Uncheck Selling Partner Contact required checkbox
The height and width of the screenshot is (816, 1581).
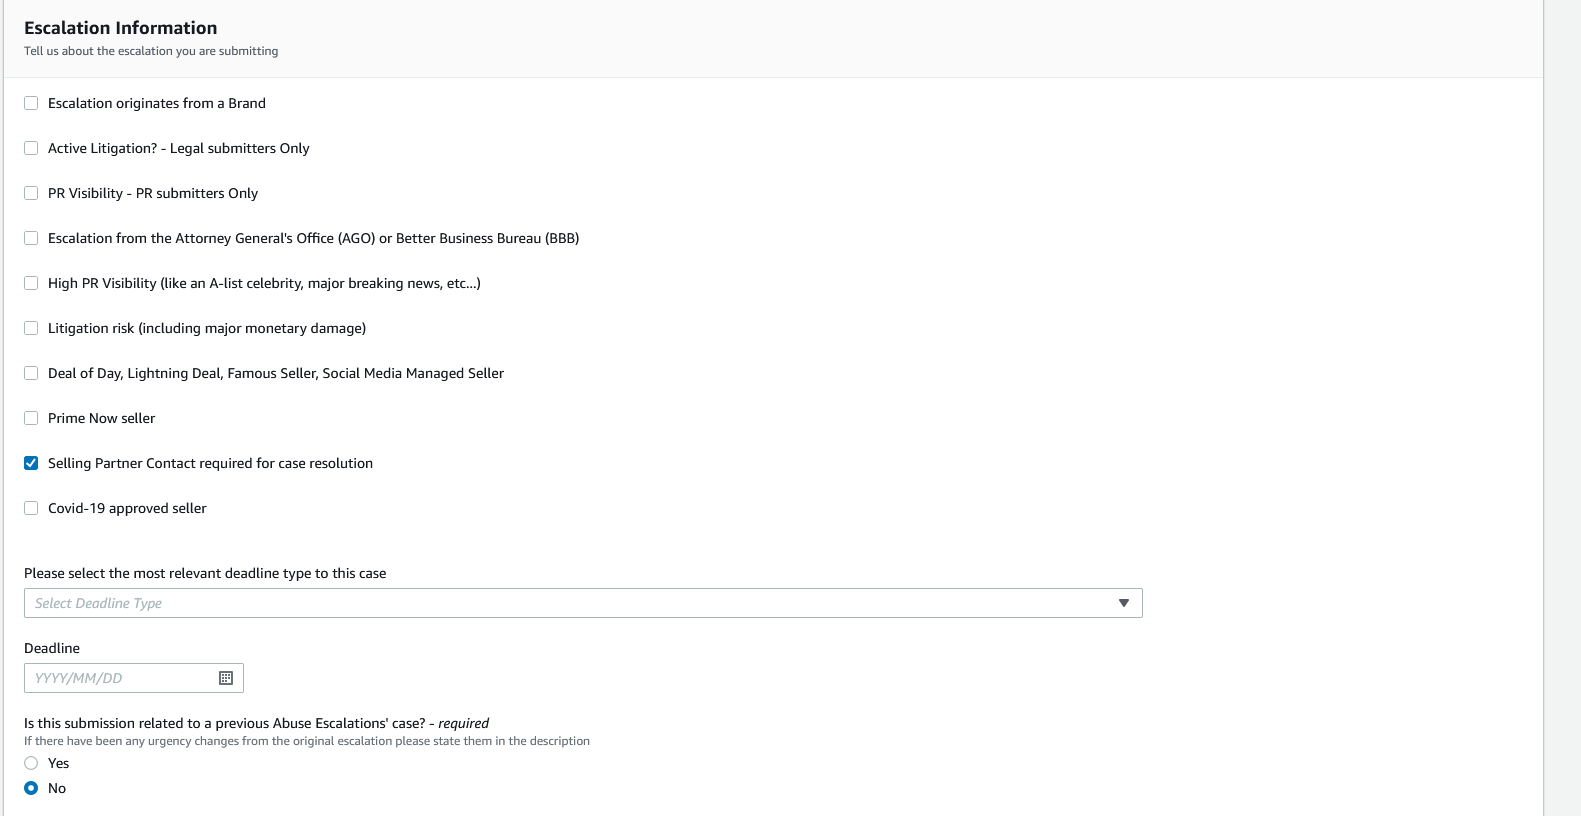pyautogui.click(x=31, y=463)
